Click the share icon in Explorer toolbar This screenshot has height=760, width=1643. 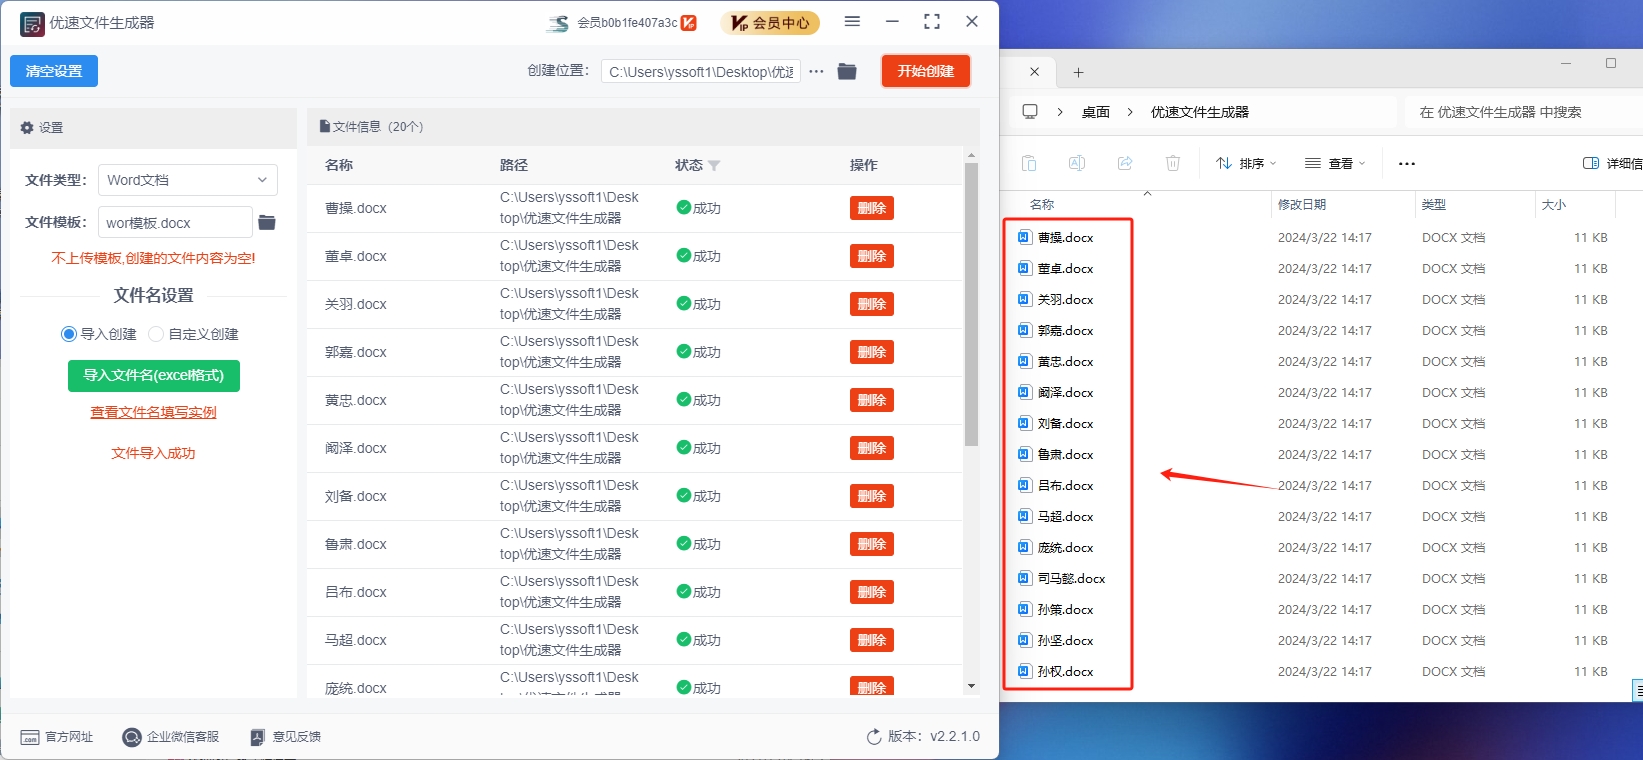click(x=1125, y=163)
